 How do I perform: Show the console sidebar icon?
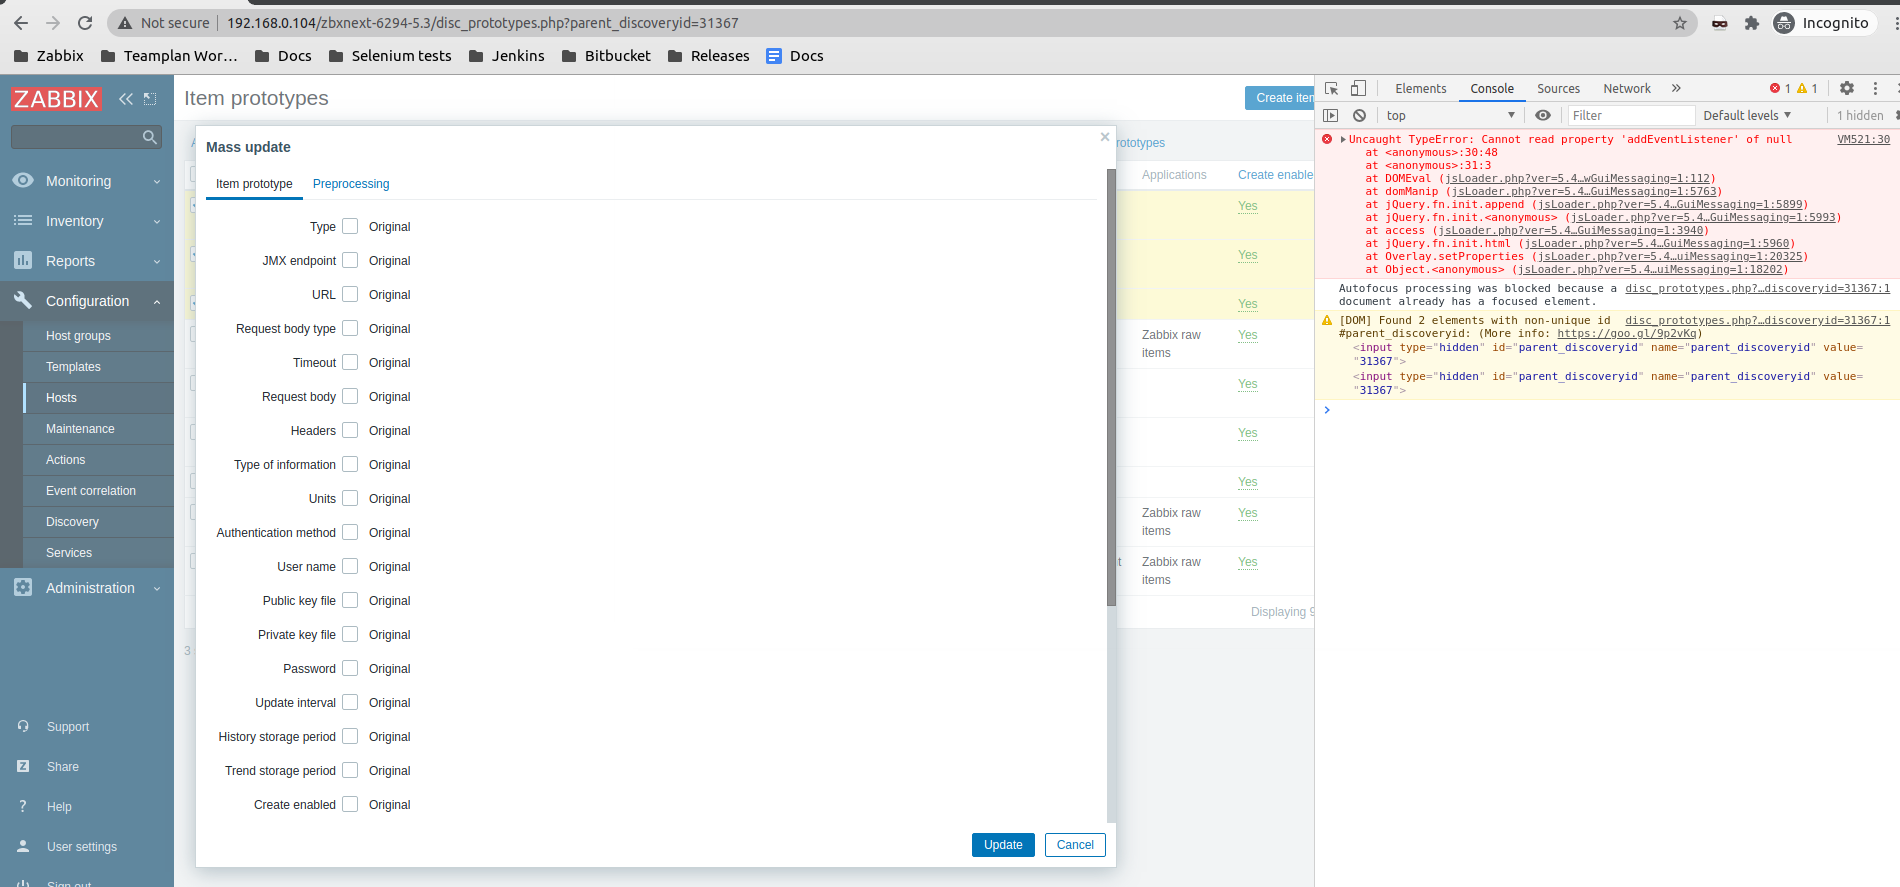(x=1331, y=115)
